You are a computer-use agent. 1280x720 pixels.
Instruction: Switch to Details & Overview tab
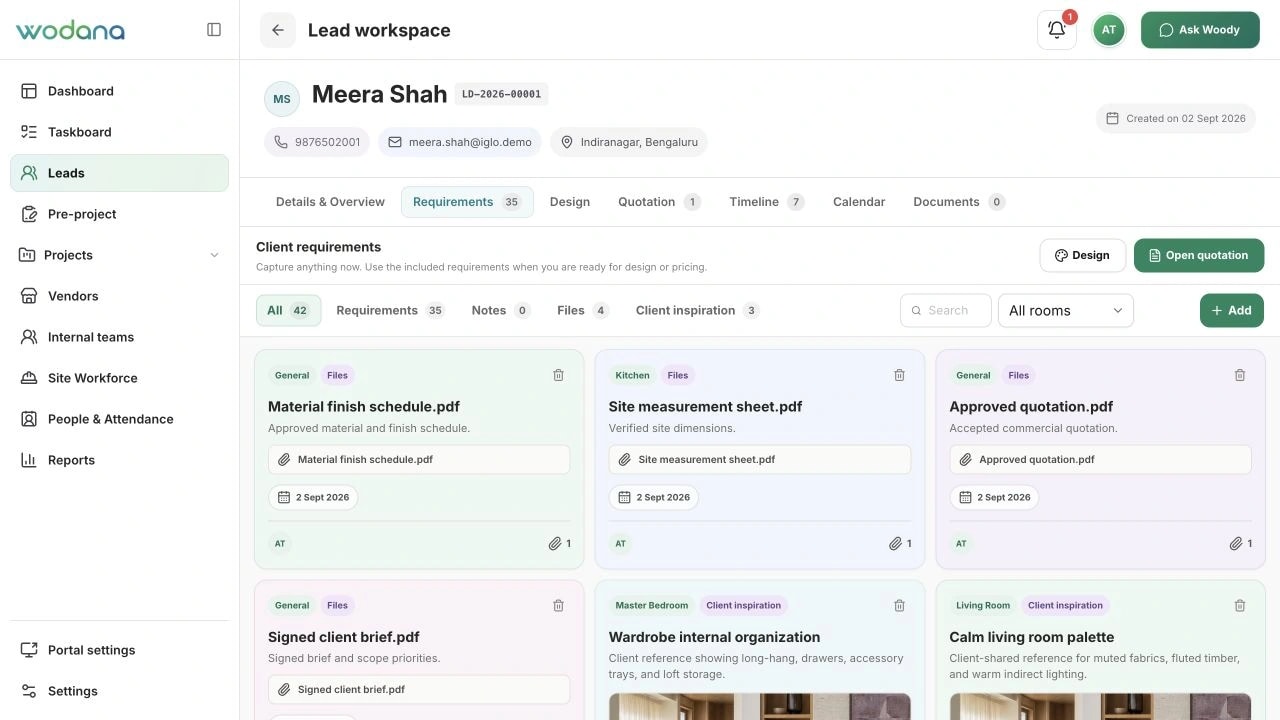coord(330,202)
